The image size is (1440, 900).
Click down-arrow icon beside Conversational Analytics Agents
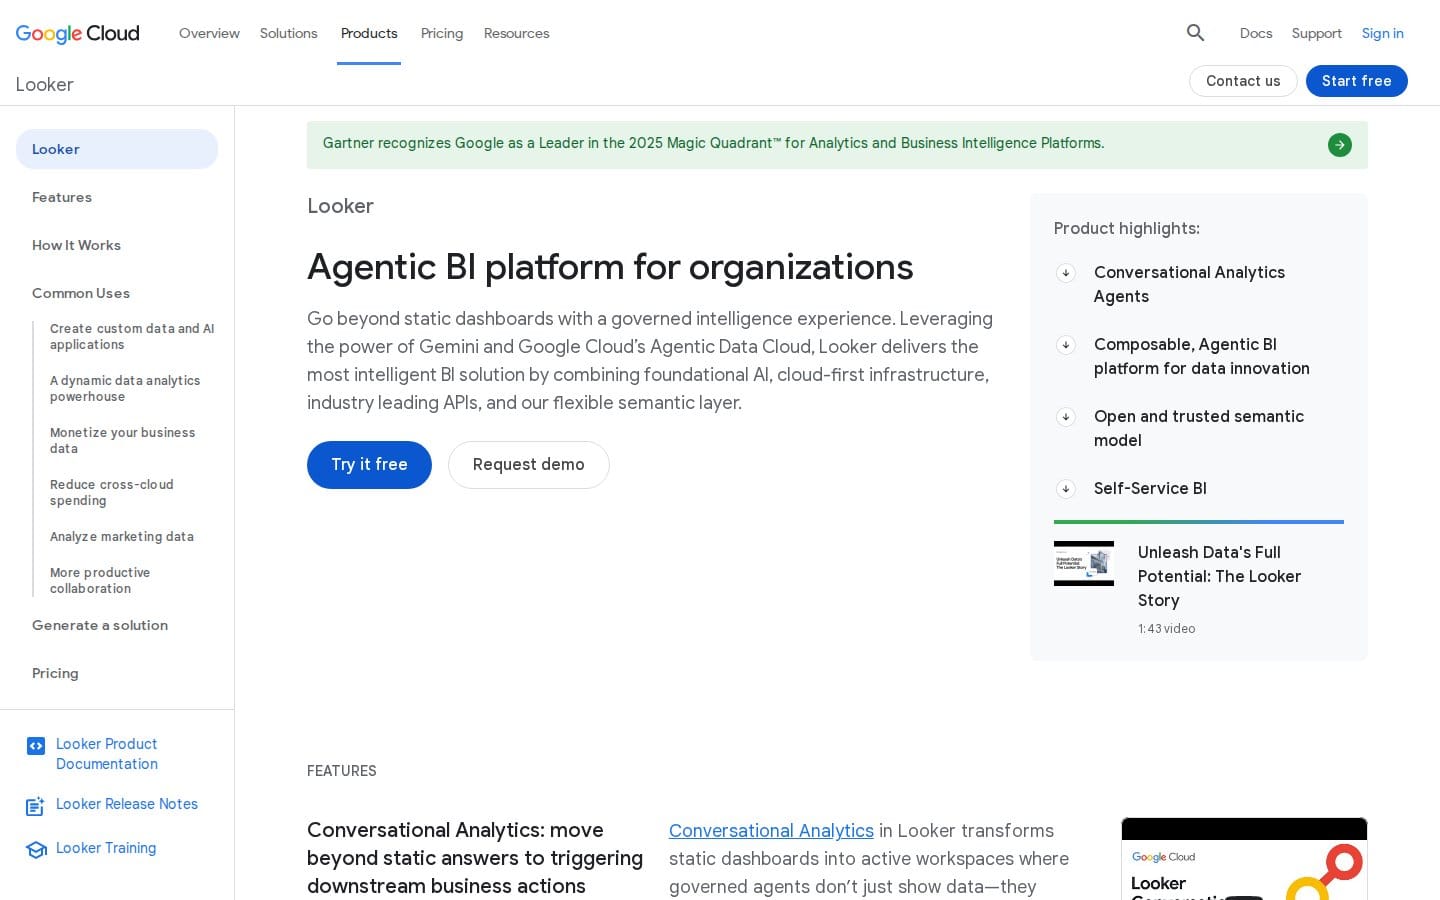pyautogui.click(x=1066, y=273)
